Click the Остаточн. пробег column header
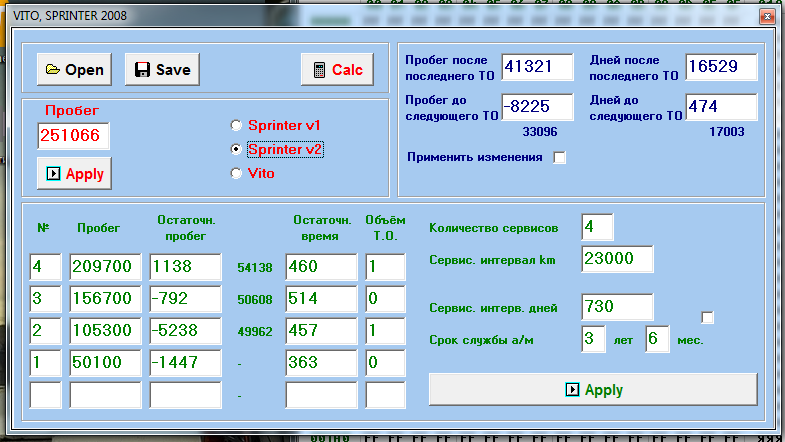The width and height of the screenshot is (785, 442). 186,228
